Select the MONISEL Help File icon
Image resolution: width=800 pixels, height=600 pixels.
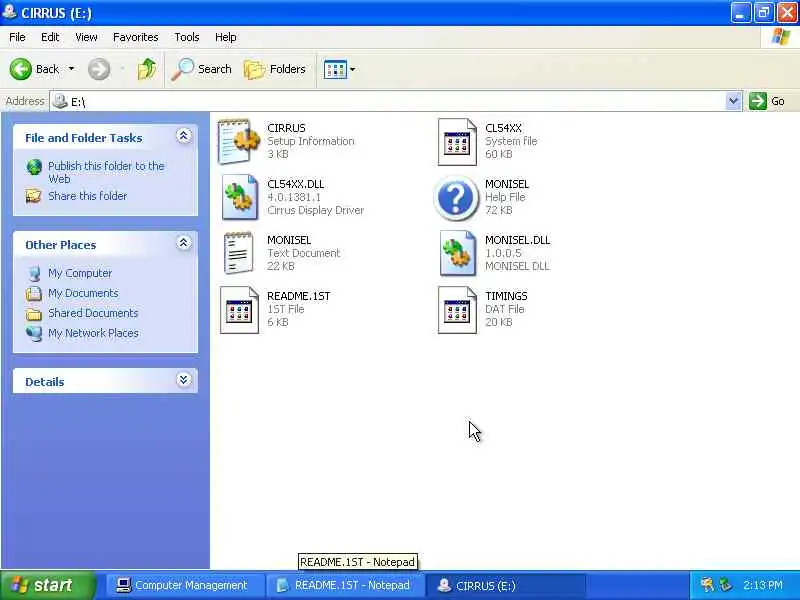(456, 198)
